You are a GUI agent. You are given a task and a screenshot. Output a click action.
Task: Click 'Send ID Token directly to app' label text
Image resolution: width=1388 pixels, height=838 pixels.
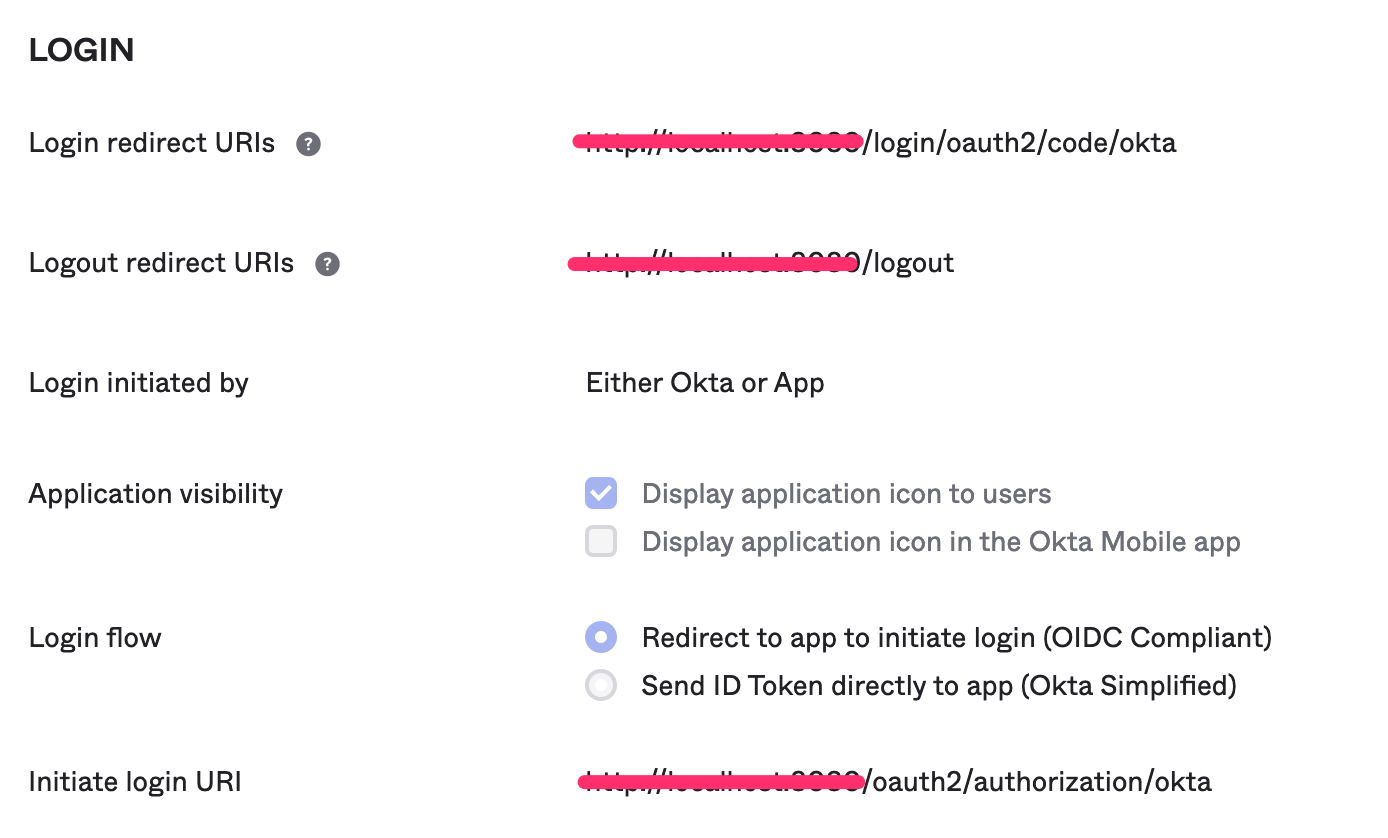(938, 685)
